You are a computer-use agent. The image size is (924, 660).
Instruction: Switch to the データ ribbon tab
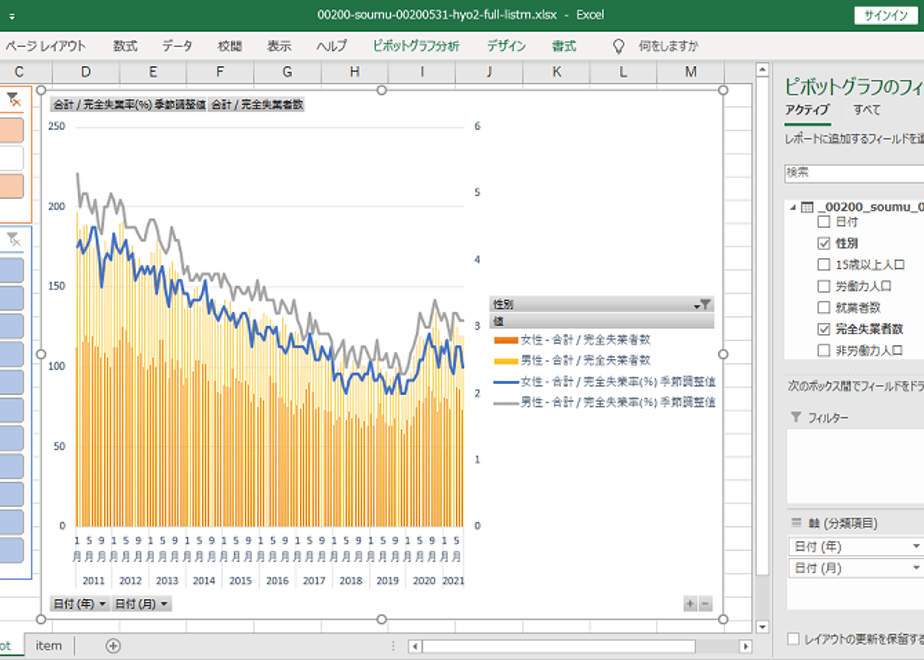177,46
